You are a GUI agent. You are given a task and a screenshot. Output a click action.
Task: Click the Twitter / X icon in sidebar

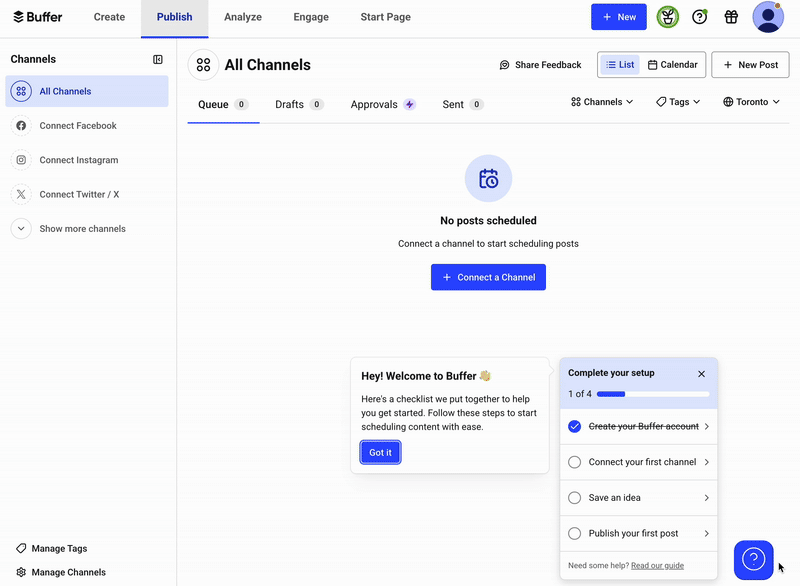point(21,194)
